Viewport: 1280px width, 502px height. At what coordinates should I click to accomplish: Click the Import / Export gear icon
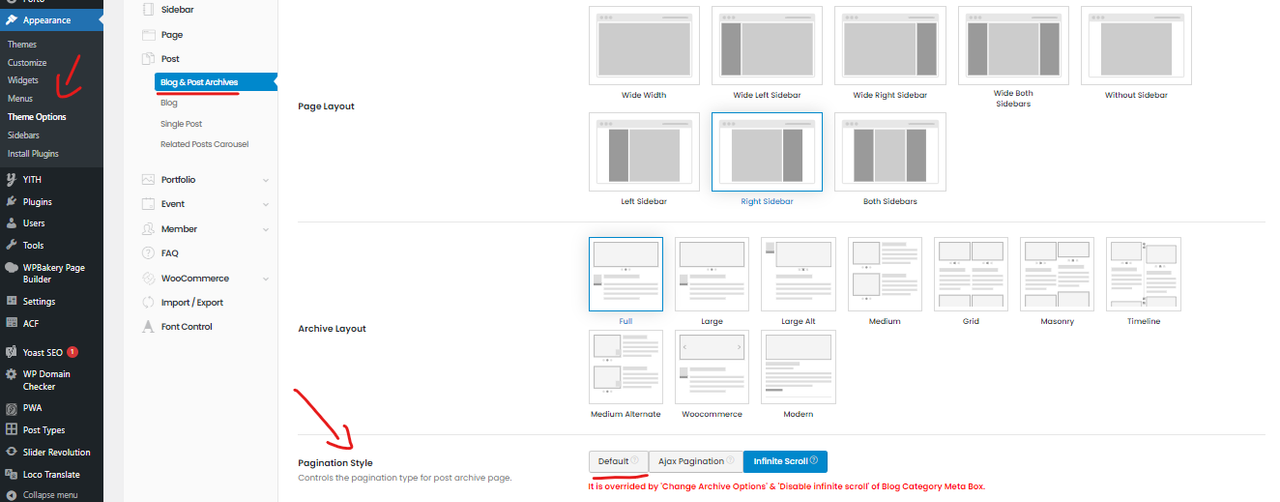coord(148,302)
